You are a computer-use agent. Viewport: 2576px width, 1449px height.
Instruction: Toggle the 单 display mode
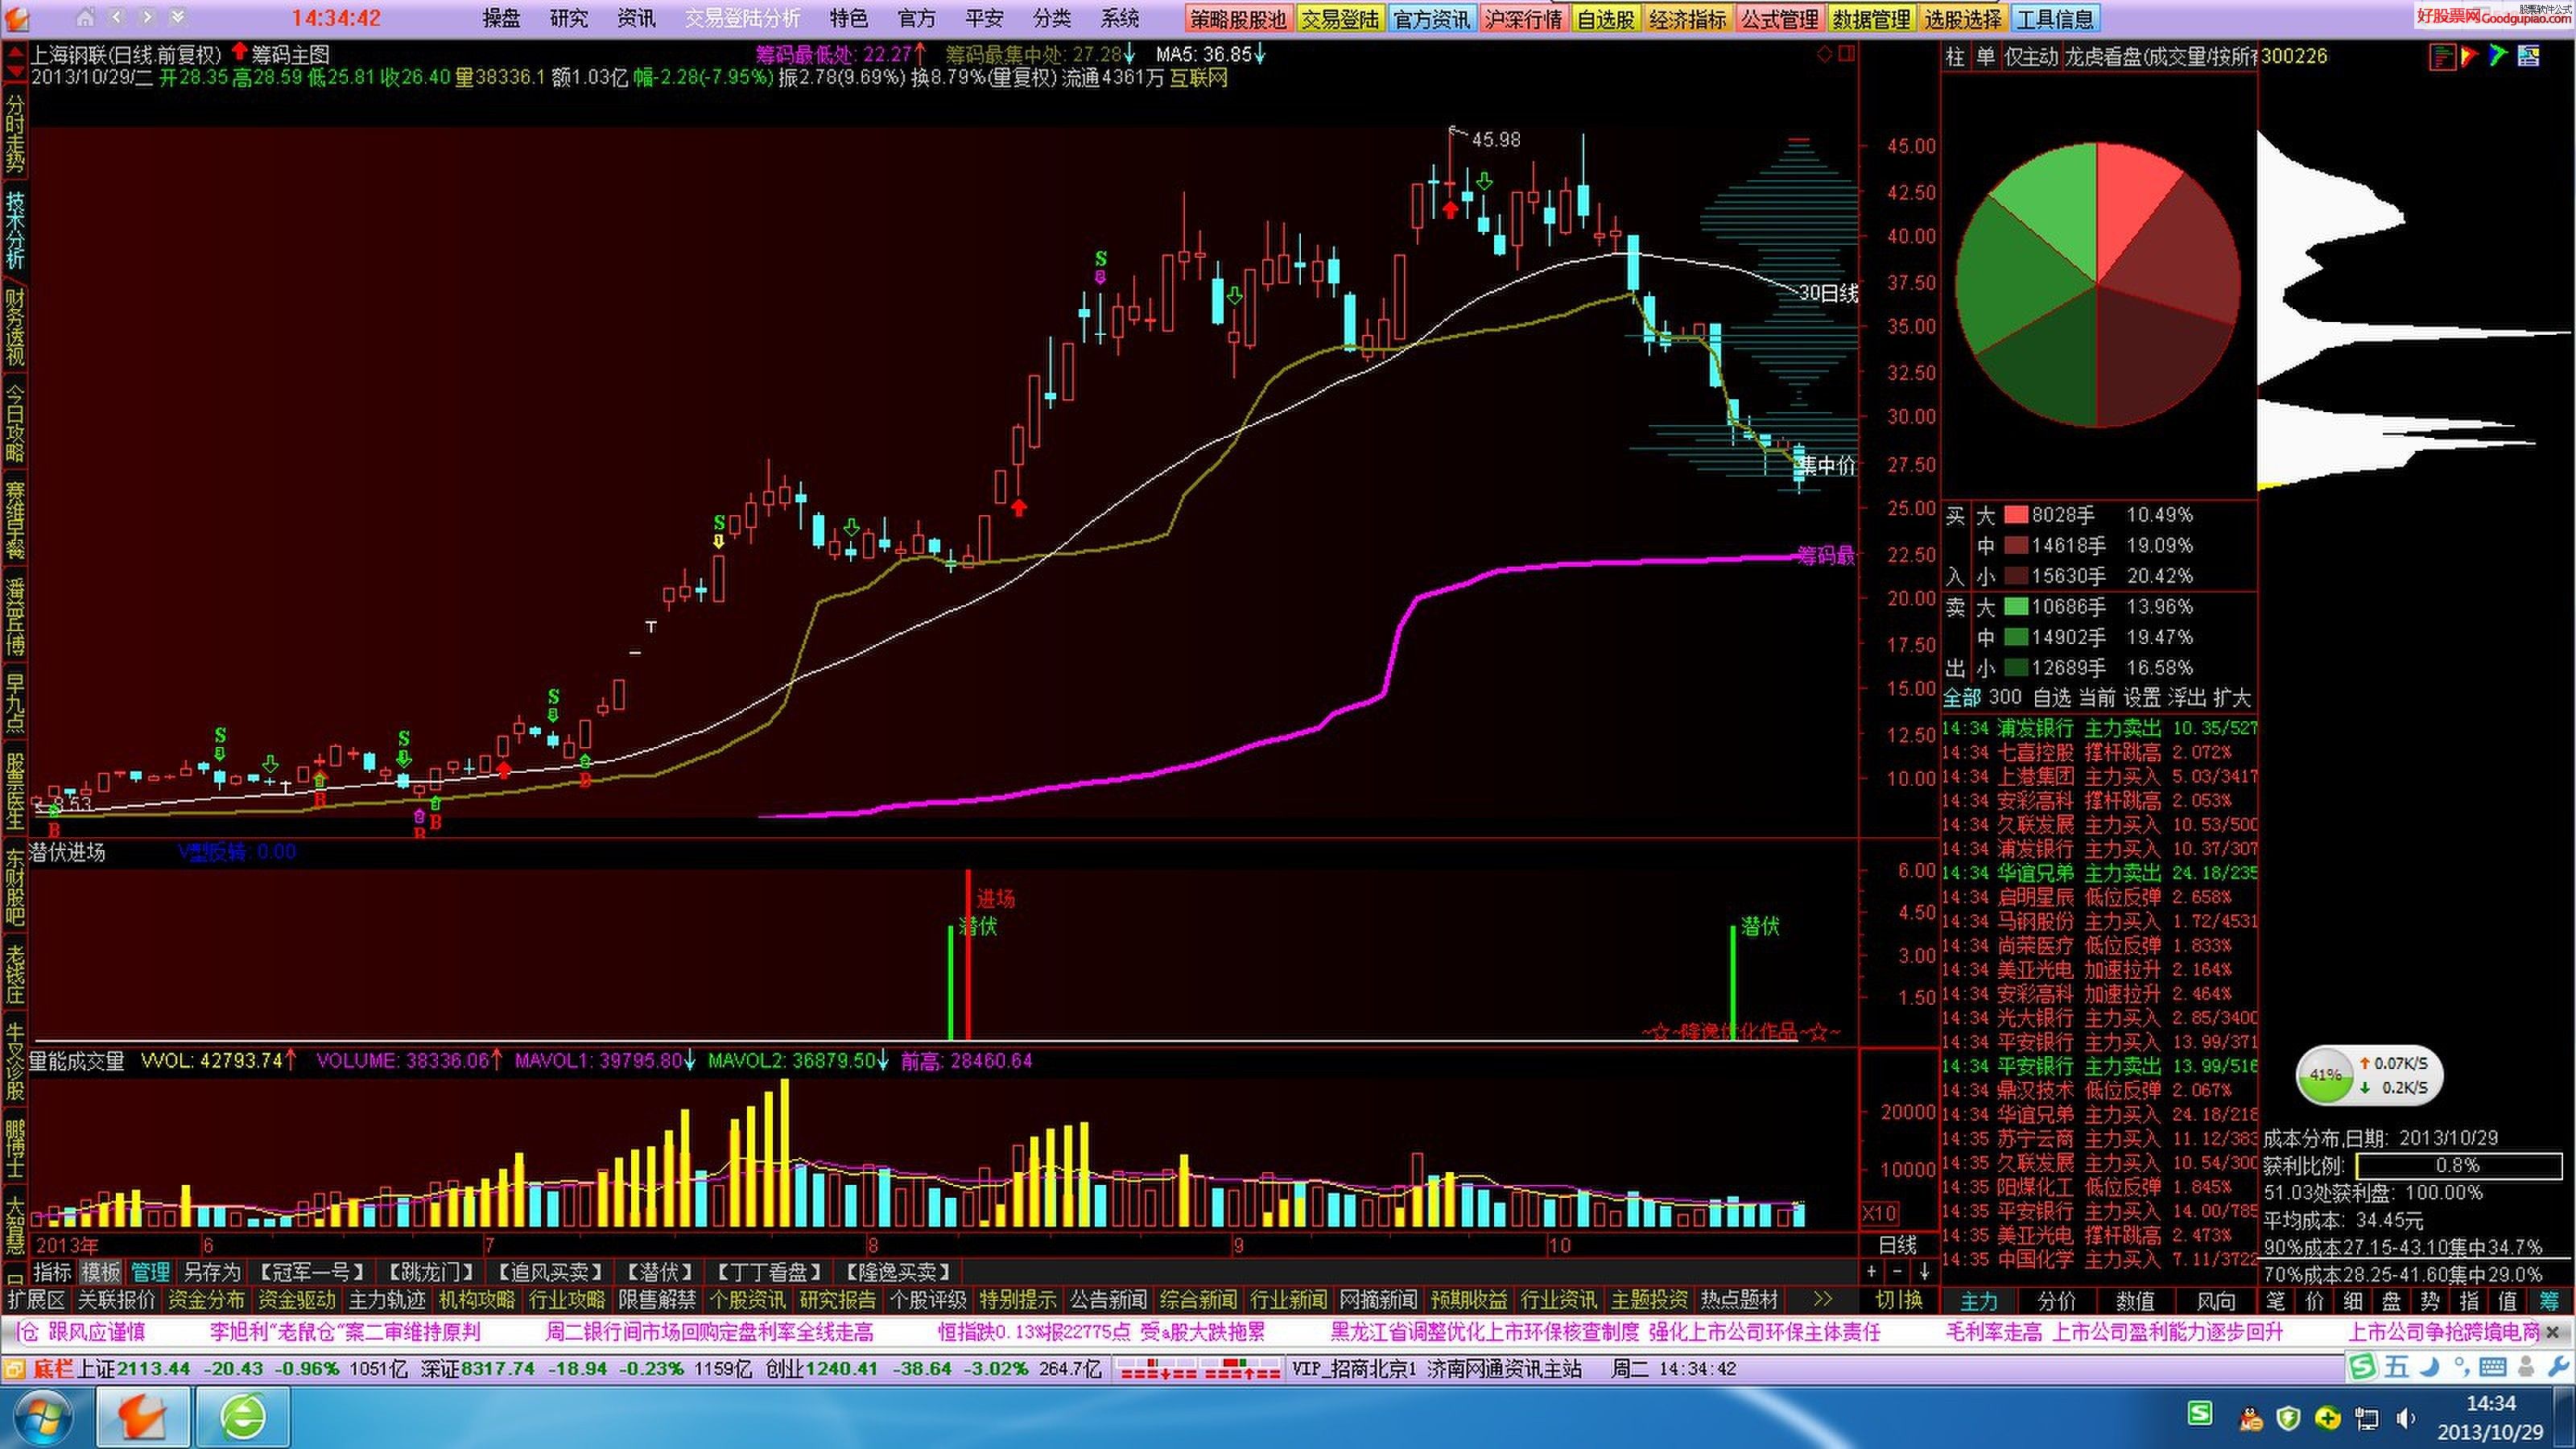click(x=1985, y=57)
